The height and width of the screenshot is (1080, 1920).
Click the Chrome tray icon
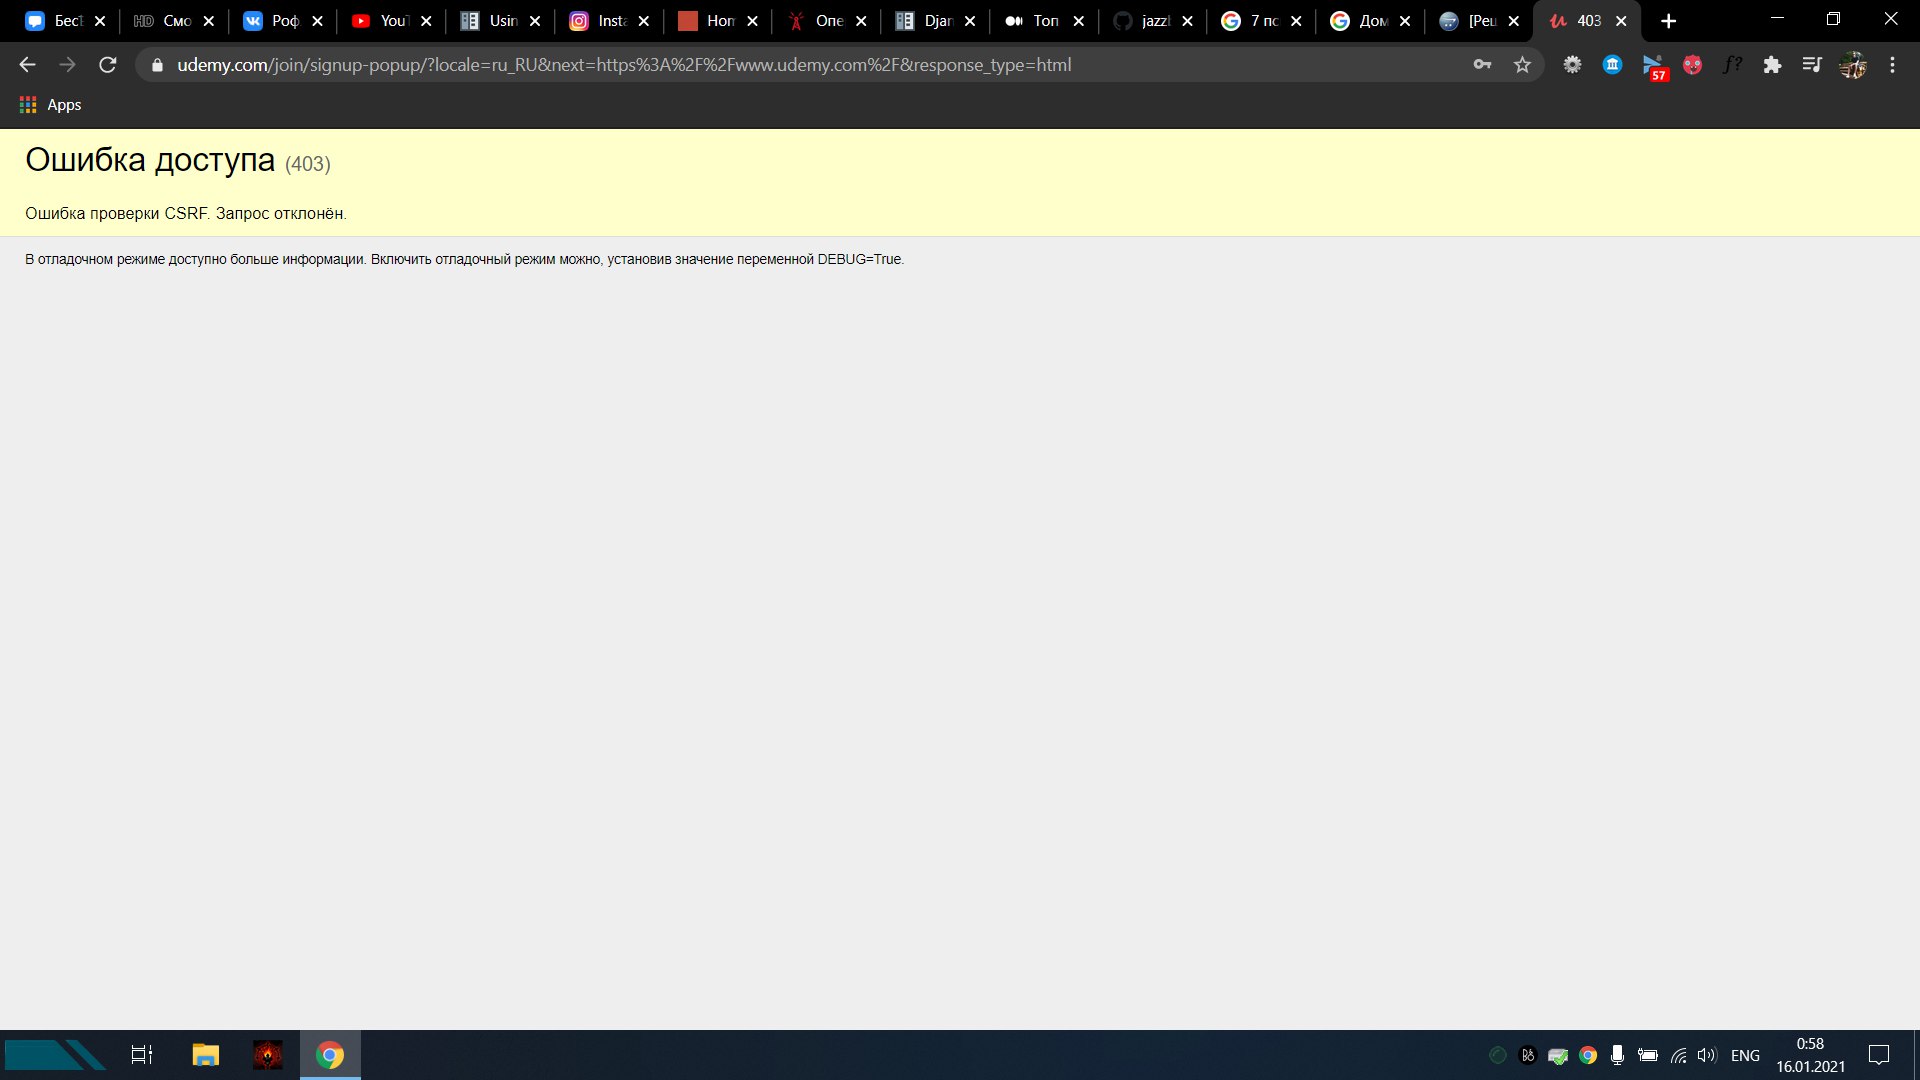(1588, 1055)
